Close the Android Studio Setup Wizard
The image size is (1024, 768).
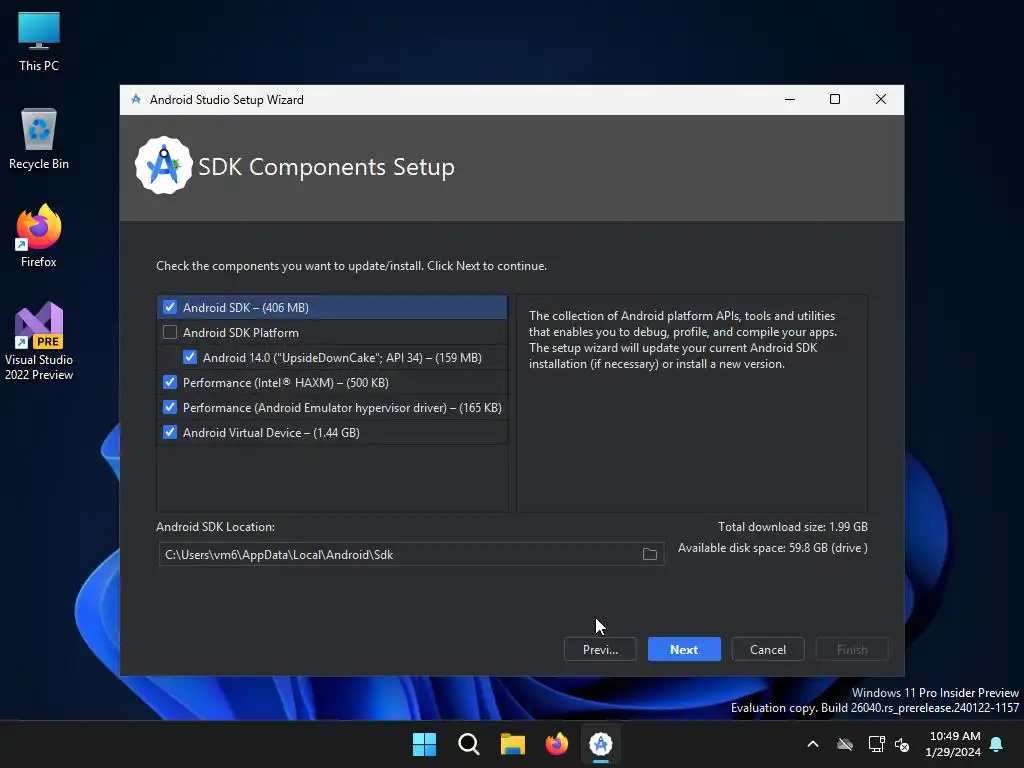click(880, 99)
